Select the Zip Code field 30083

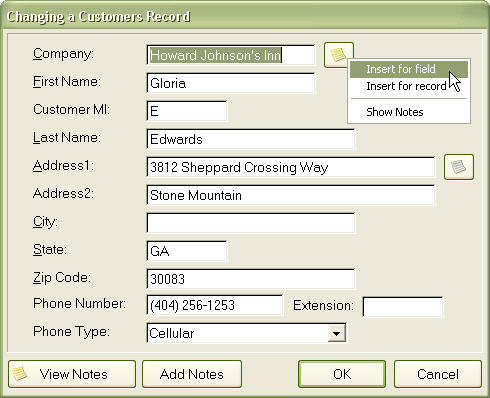point(251,279)
